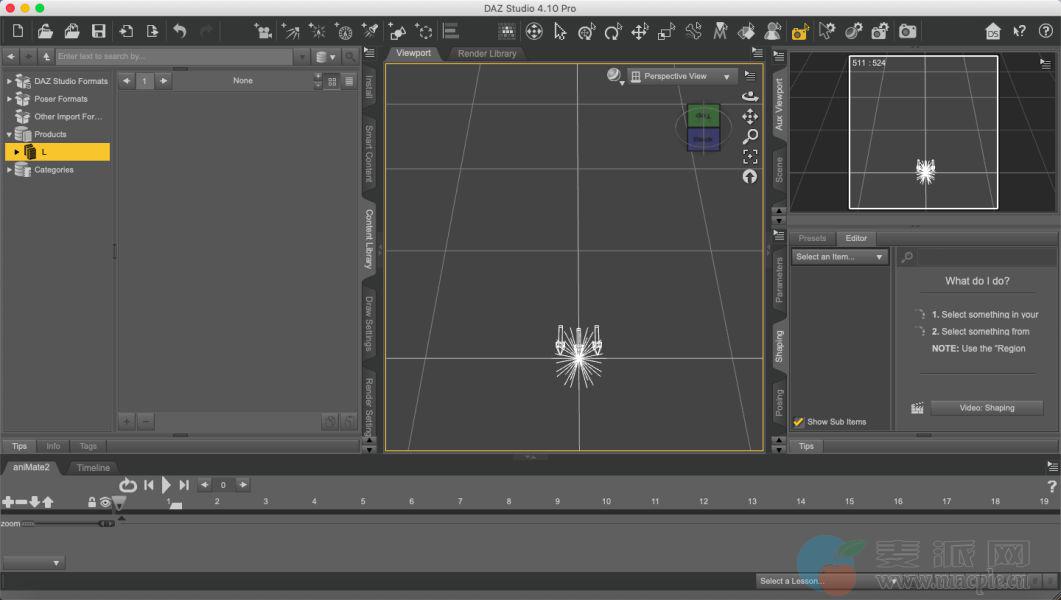The image size is (1061, 600).
Task: Click the Save floppy disk icon
Action: (98, 32)
